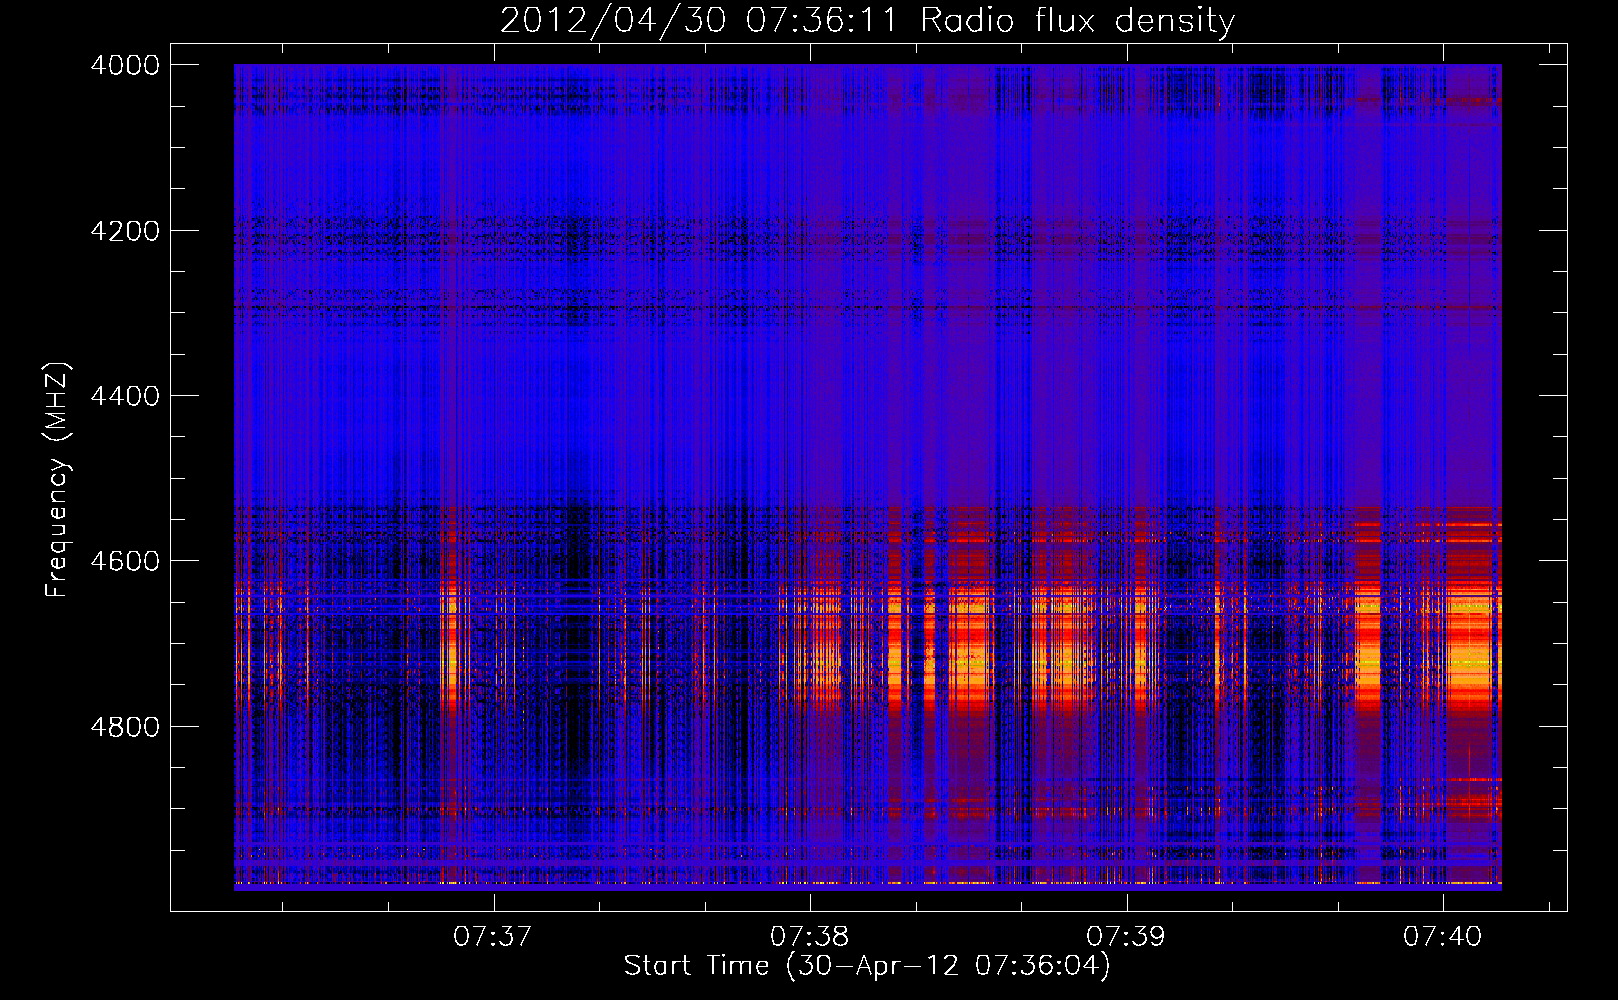Click the plot title "2012/04/30 07:36:11 Radio flux density"

coord(867,21)
